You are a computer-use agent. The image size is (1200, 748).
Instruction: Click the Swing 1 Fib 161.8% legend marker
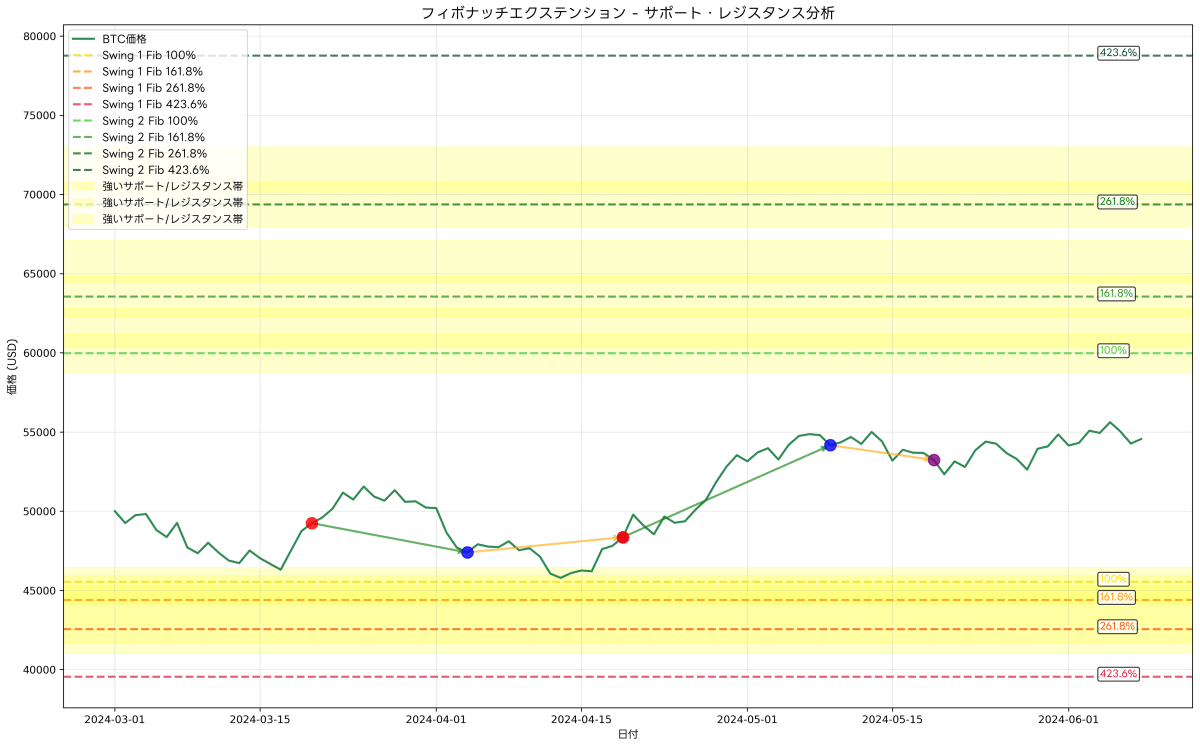[x=85, y=71]
